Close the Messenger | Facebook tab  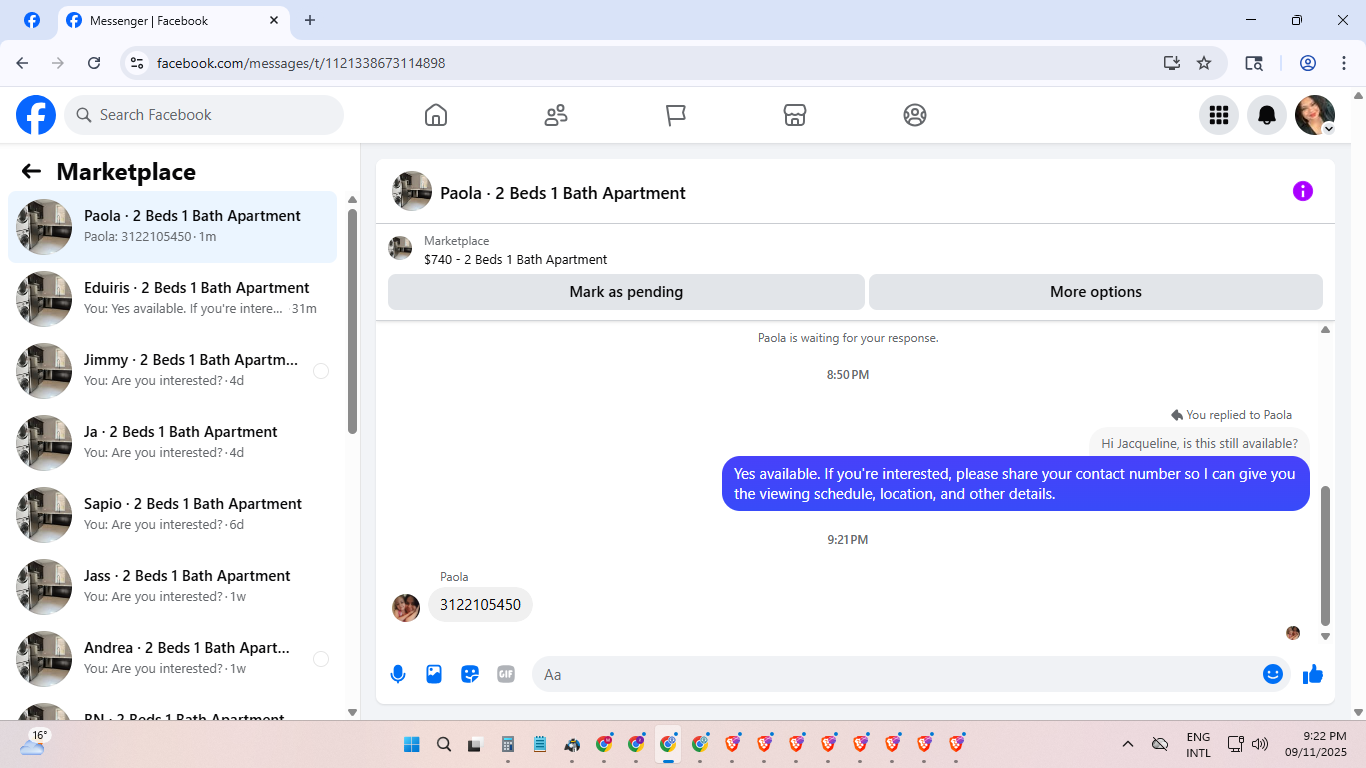pos(274,20)
